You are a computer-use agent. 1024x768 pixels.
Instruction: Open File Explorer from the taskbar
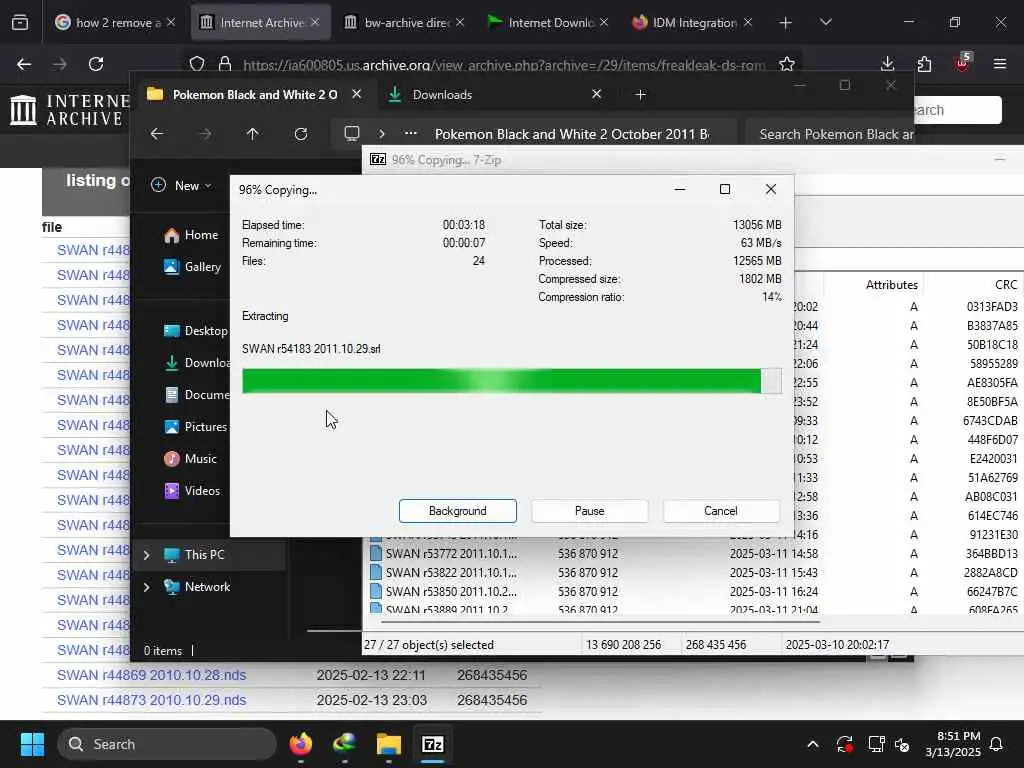(389, 744)
